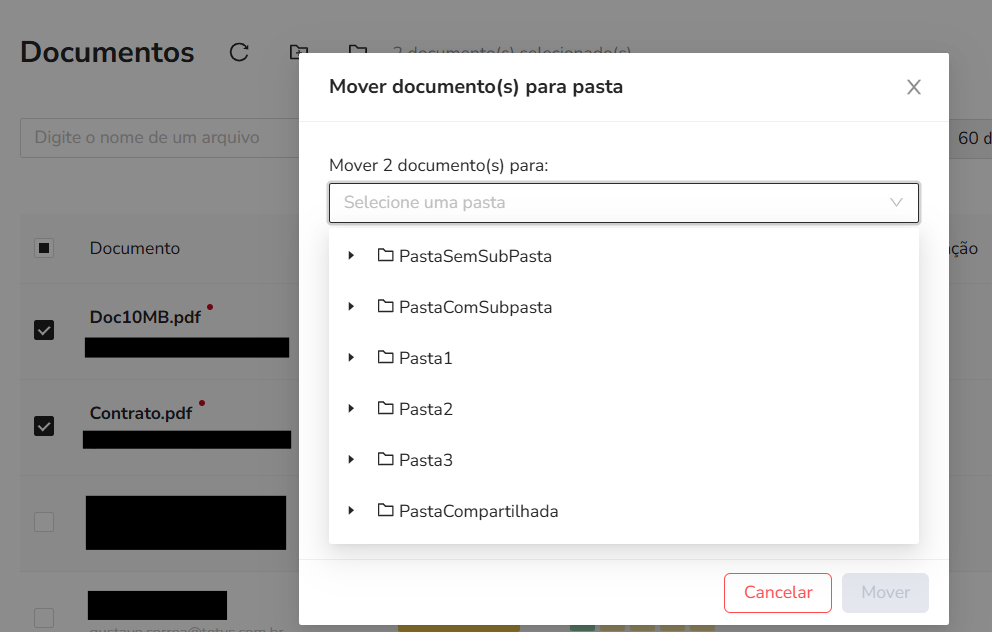Close the Mover documento(s) dialog
The width and height of the screenshot is (992, 632).
(x=913, y=88)
